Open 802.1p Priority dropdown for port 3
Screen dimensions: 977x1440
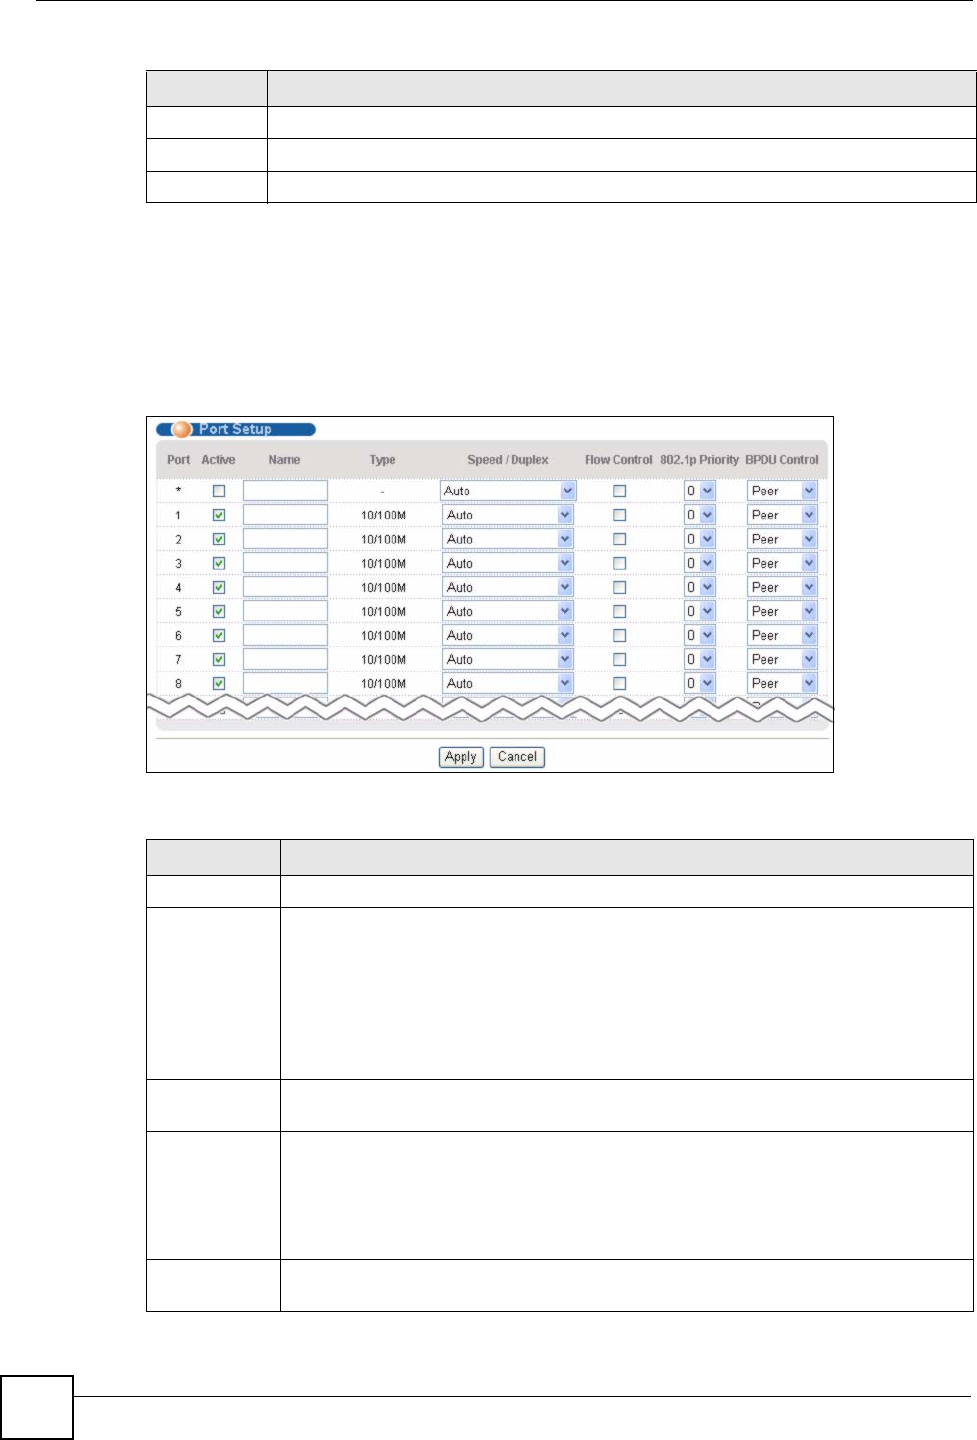pyautogui.click(x=700, y=563)
